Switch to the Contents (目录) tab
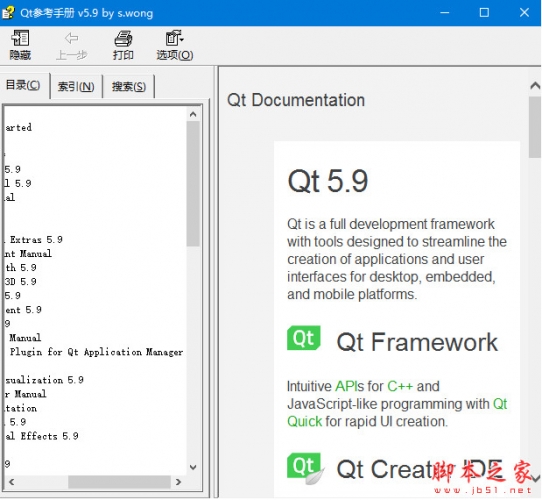The height and width of the screenshot is (500, 542). [23, 85]
